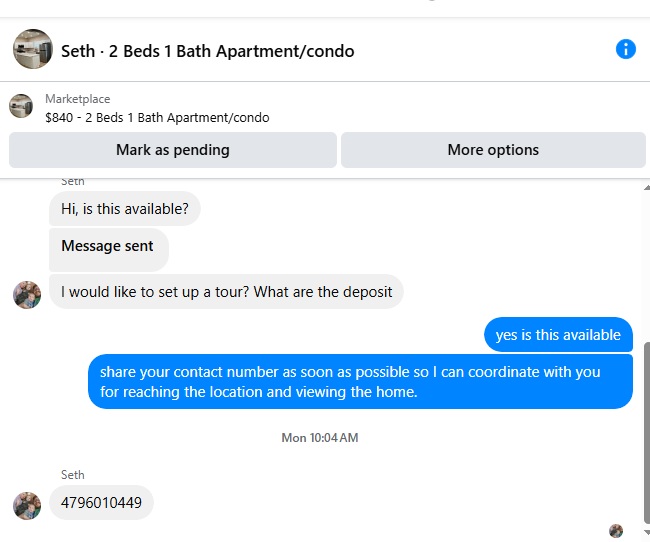Click the scrollbar down arrow
This screenshot has width=650, height=542.
pos(646,533)
